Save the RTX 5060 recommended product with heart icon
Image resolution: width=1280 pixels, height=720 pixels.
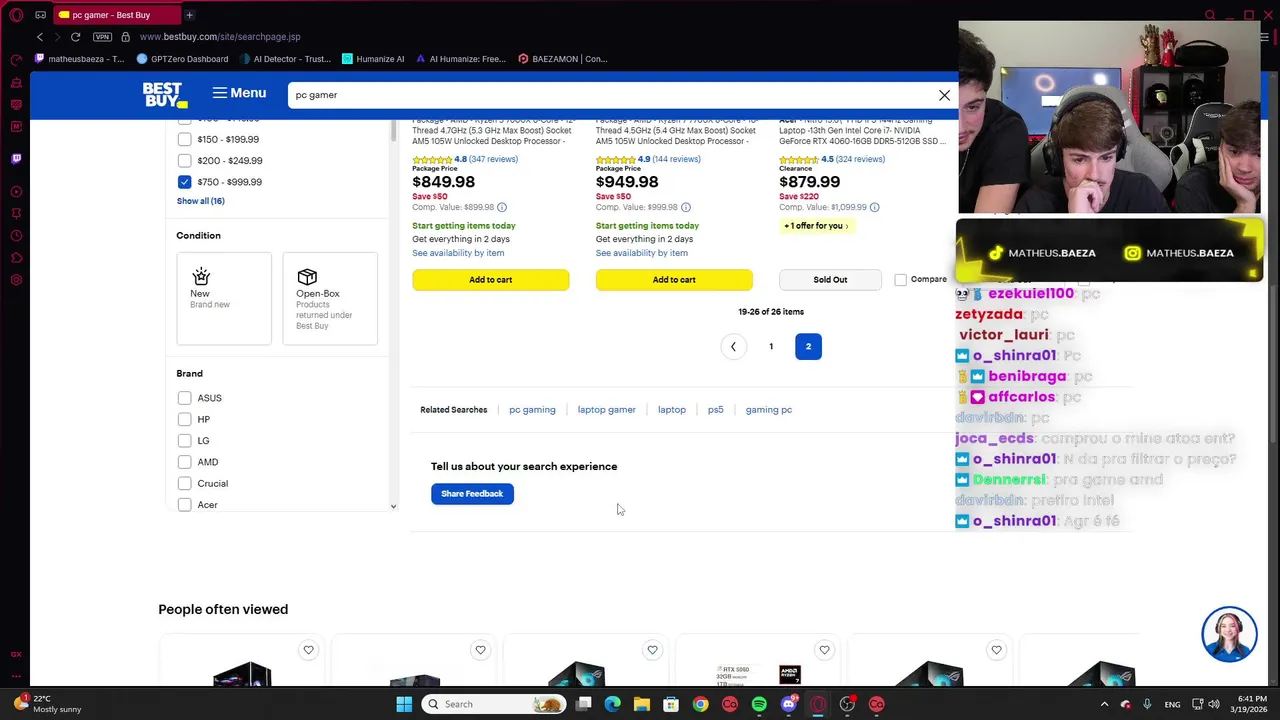point(824,650)
